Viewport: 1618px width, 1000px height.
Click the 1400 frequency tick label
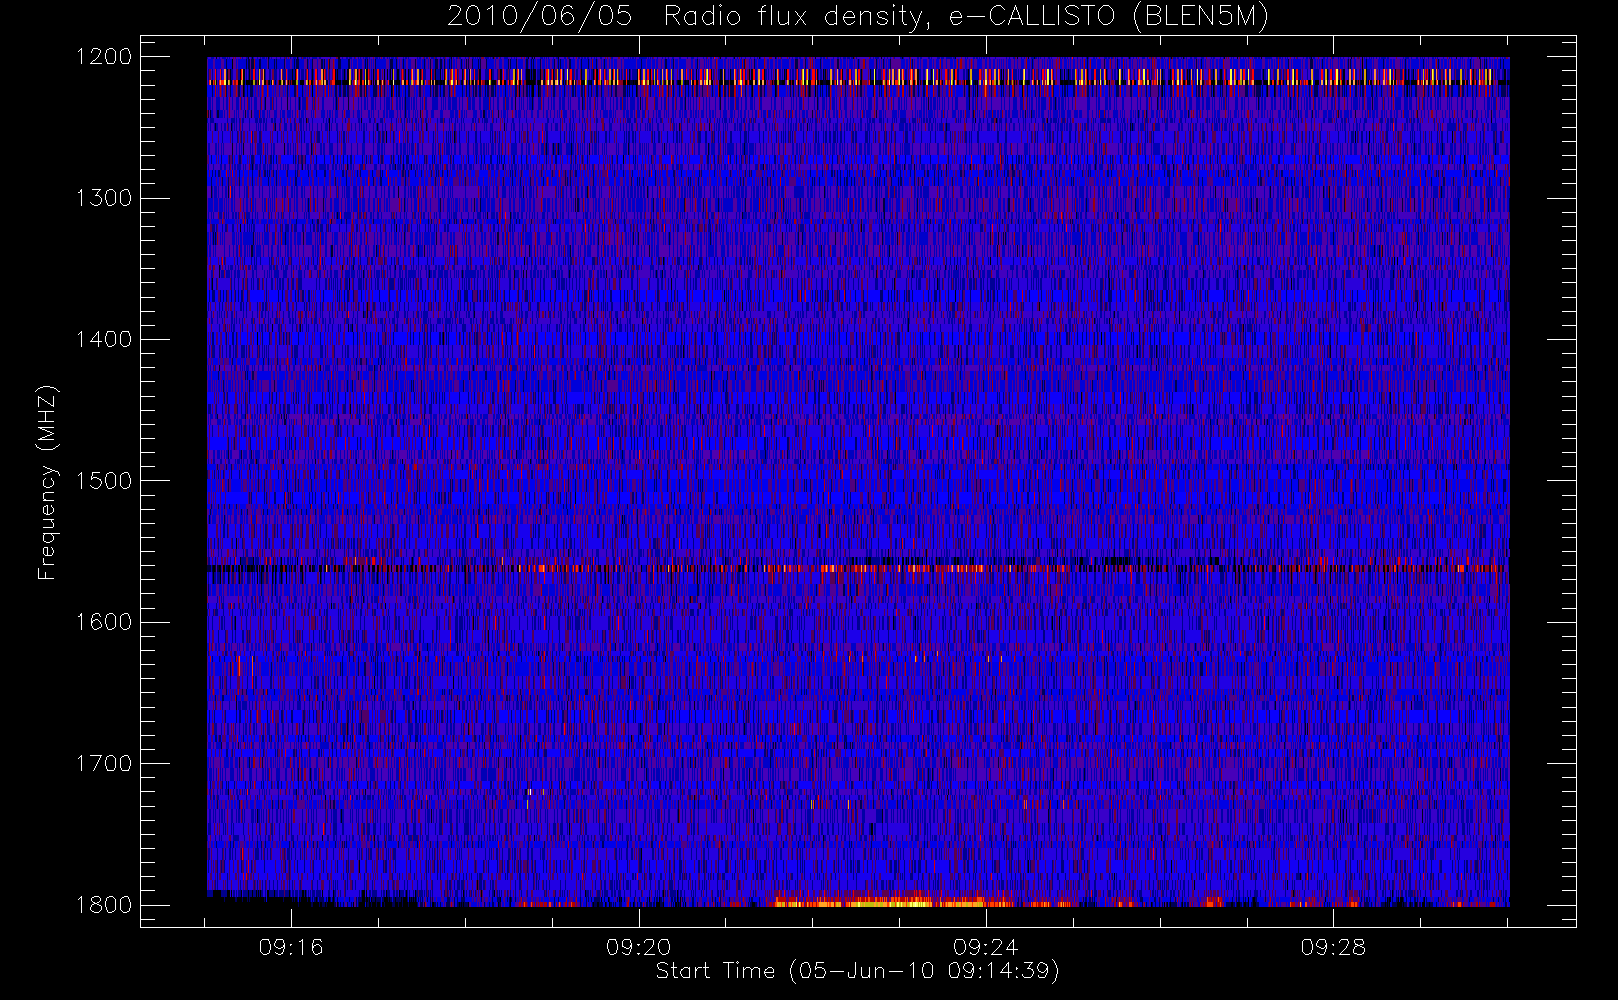click(x=105, y=340)
